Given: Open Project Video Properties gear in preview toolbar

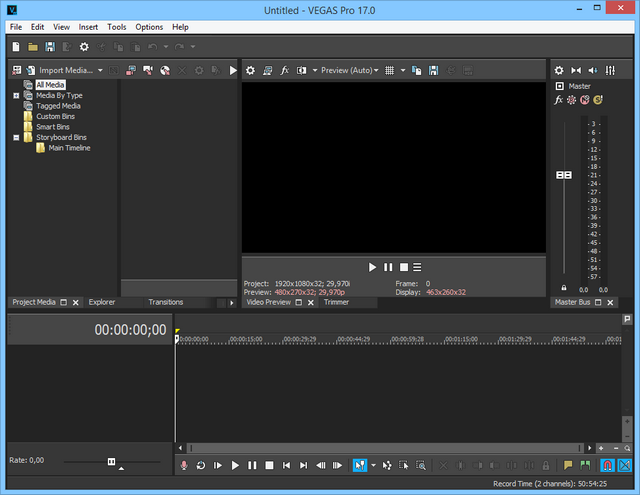Looking at the screenshot, I should point(251,71).
